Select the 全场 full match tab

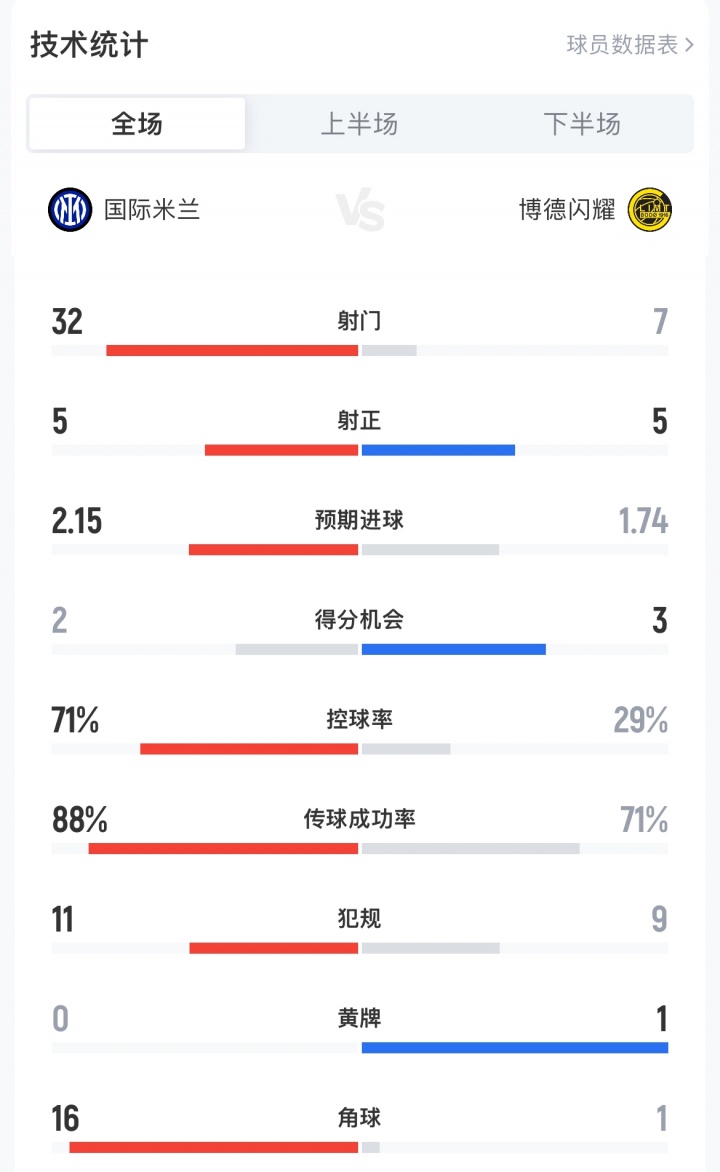click(137, 124)
